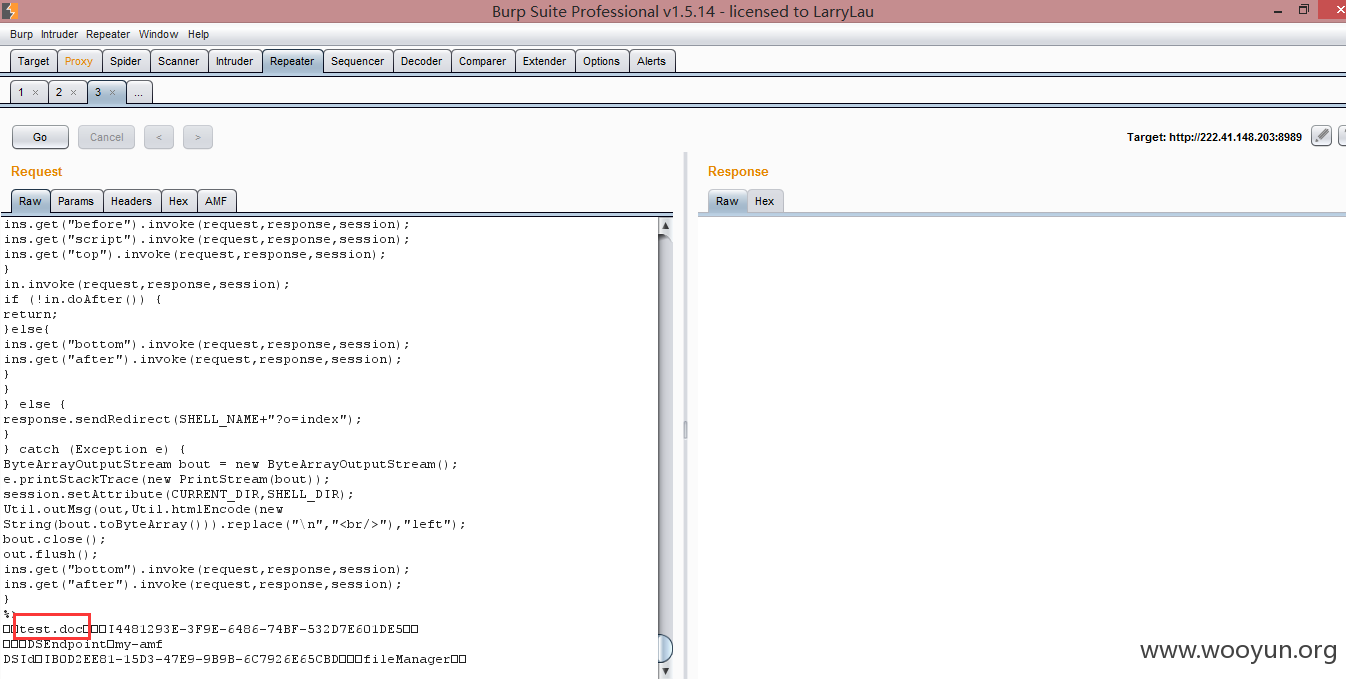Click the line 'session.setAttribute(CURRENT_DIR,SHELL_DIR);'
1346x679 pixels.
[179, 494]
